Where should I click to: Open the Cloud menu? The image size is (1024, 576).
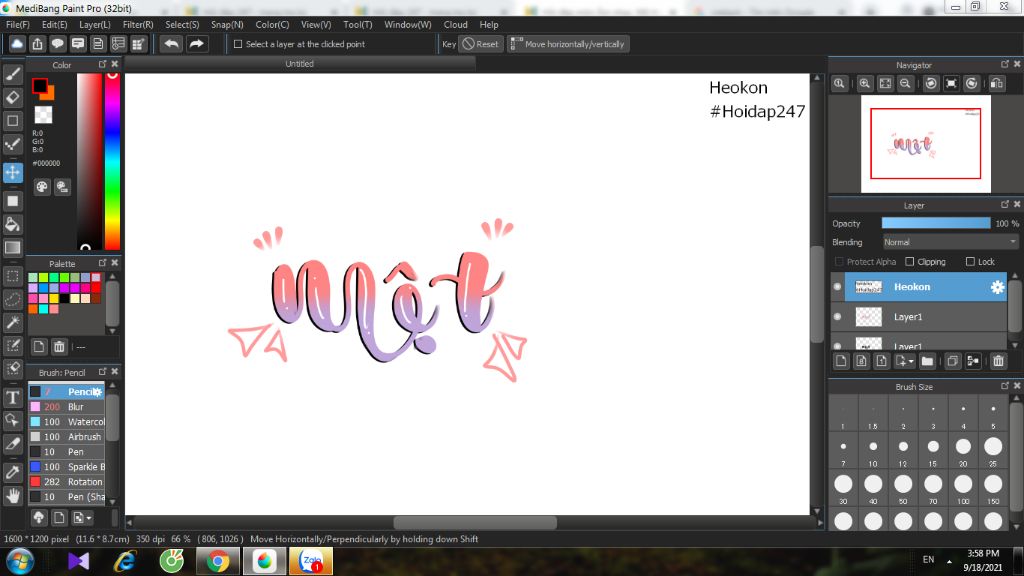455,24
